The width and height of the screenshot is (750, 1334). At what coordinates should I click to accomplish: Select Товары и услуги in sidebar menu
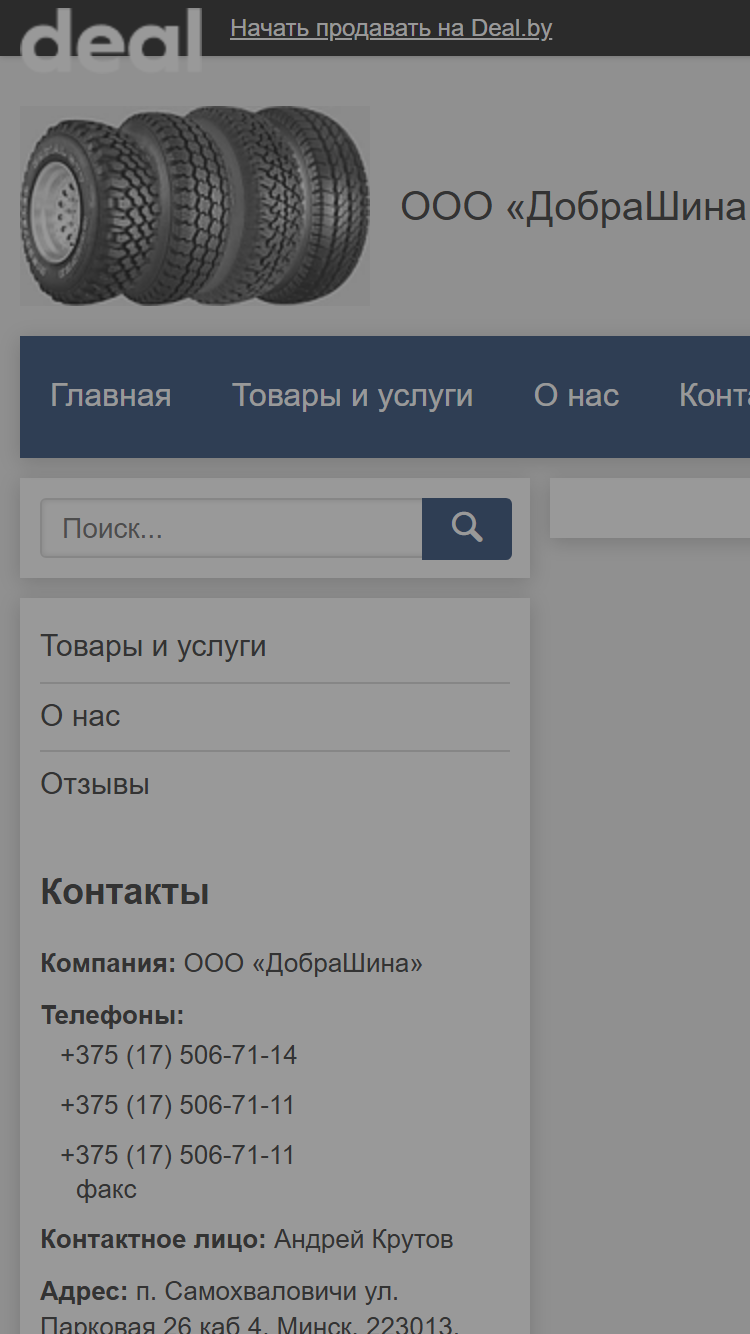[153, 646]
